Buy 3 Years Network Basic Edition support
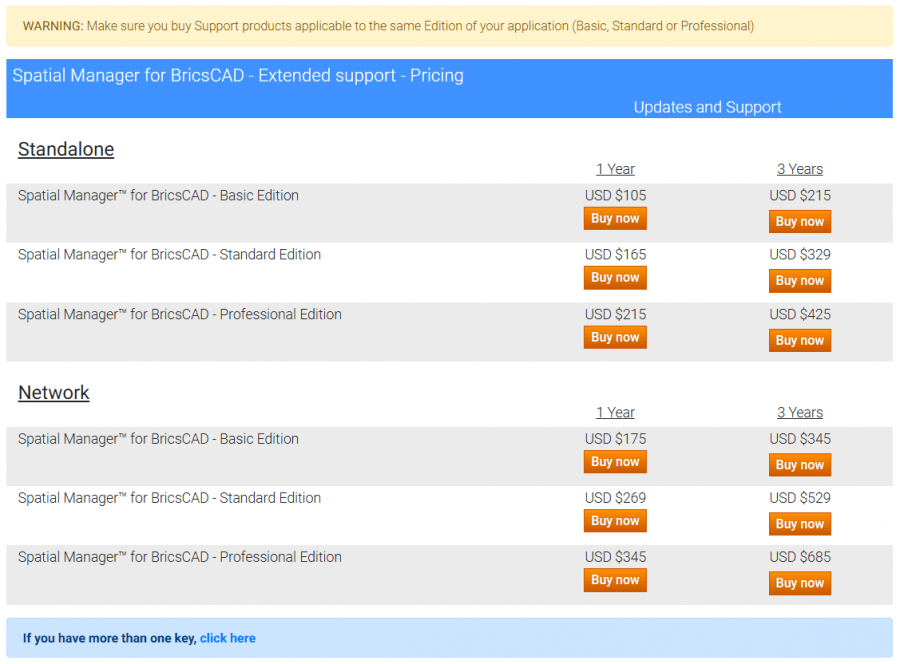This screenshot has height=664, width=900. tap(799, 464)
